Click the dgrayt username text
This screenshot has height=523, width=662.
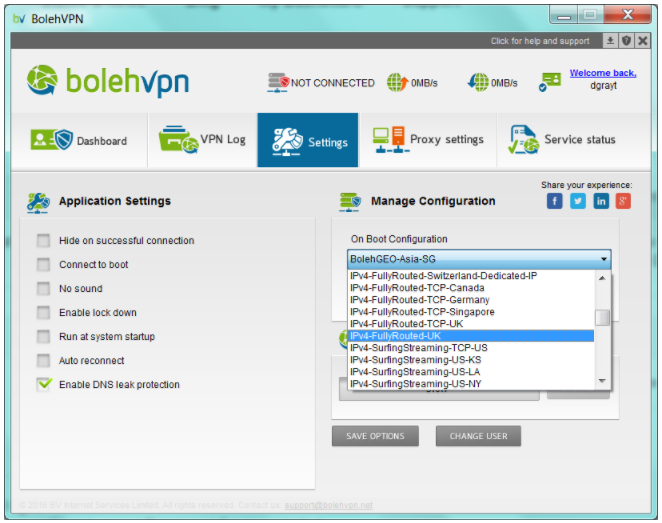[x=603, y=85]
